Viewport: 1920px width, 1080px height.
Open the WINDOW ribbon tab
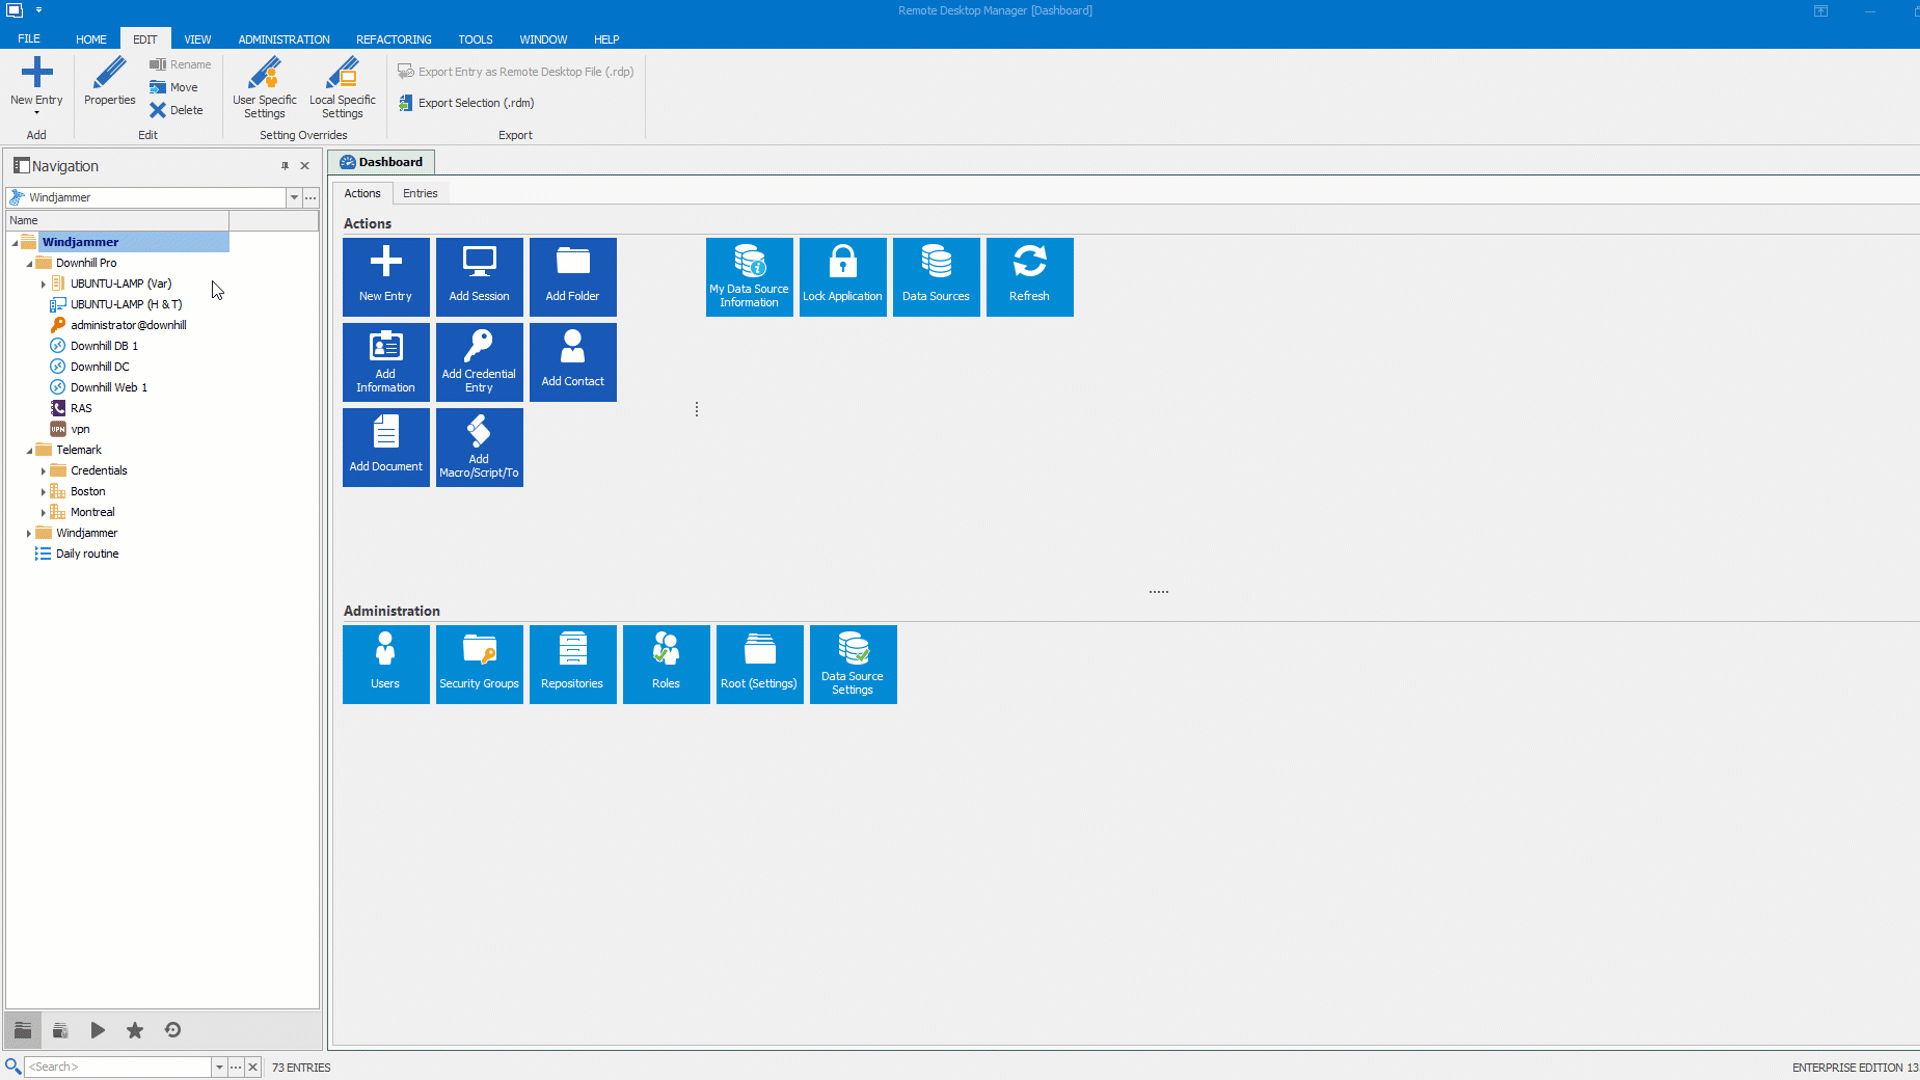coord(543,39)
